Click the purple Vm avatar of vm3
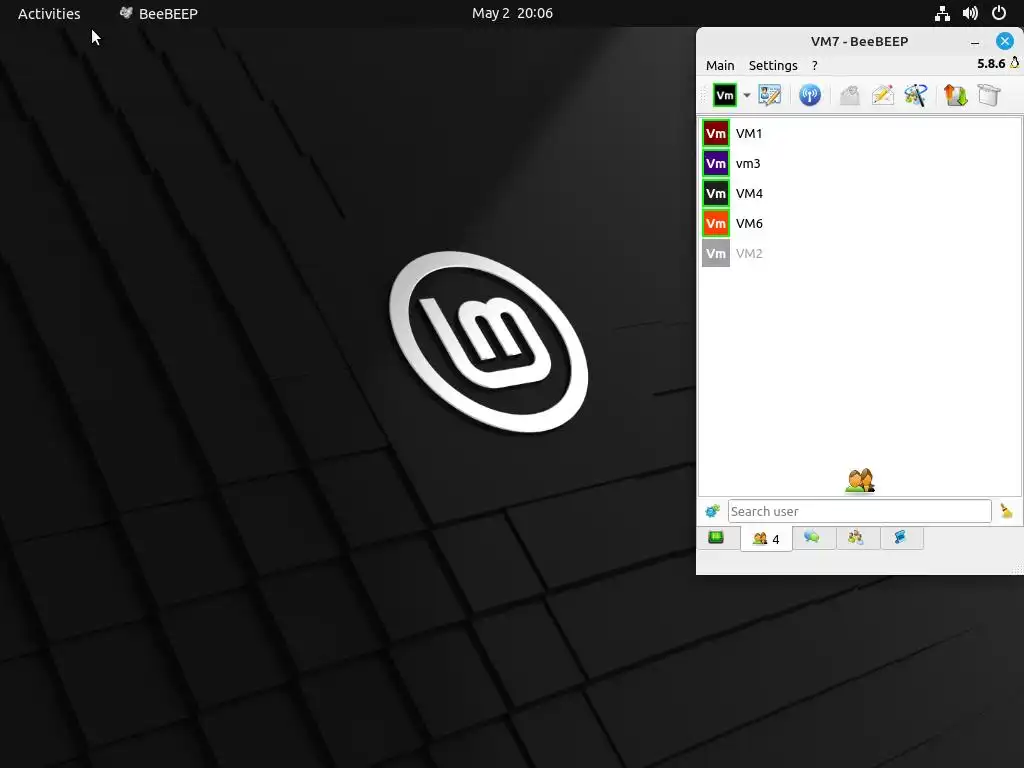Image resolution: width=1024 pixels, height=768 pixels. 716,163
